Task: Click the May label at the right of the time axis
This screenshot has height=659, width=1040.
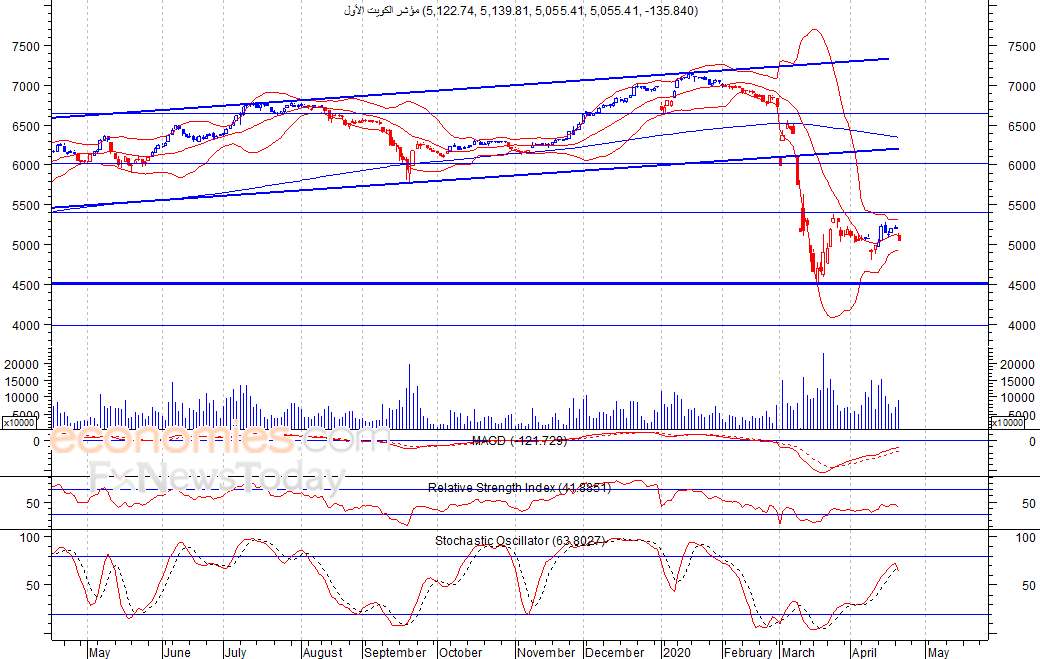Action: click(x=938, y=652)
